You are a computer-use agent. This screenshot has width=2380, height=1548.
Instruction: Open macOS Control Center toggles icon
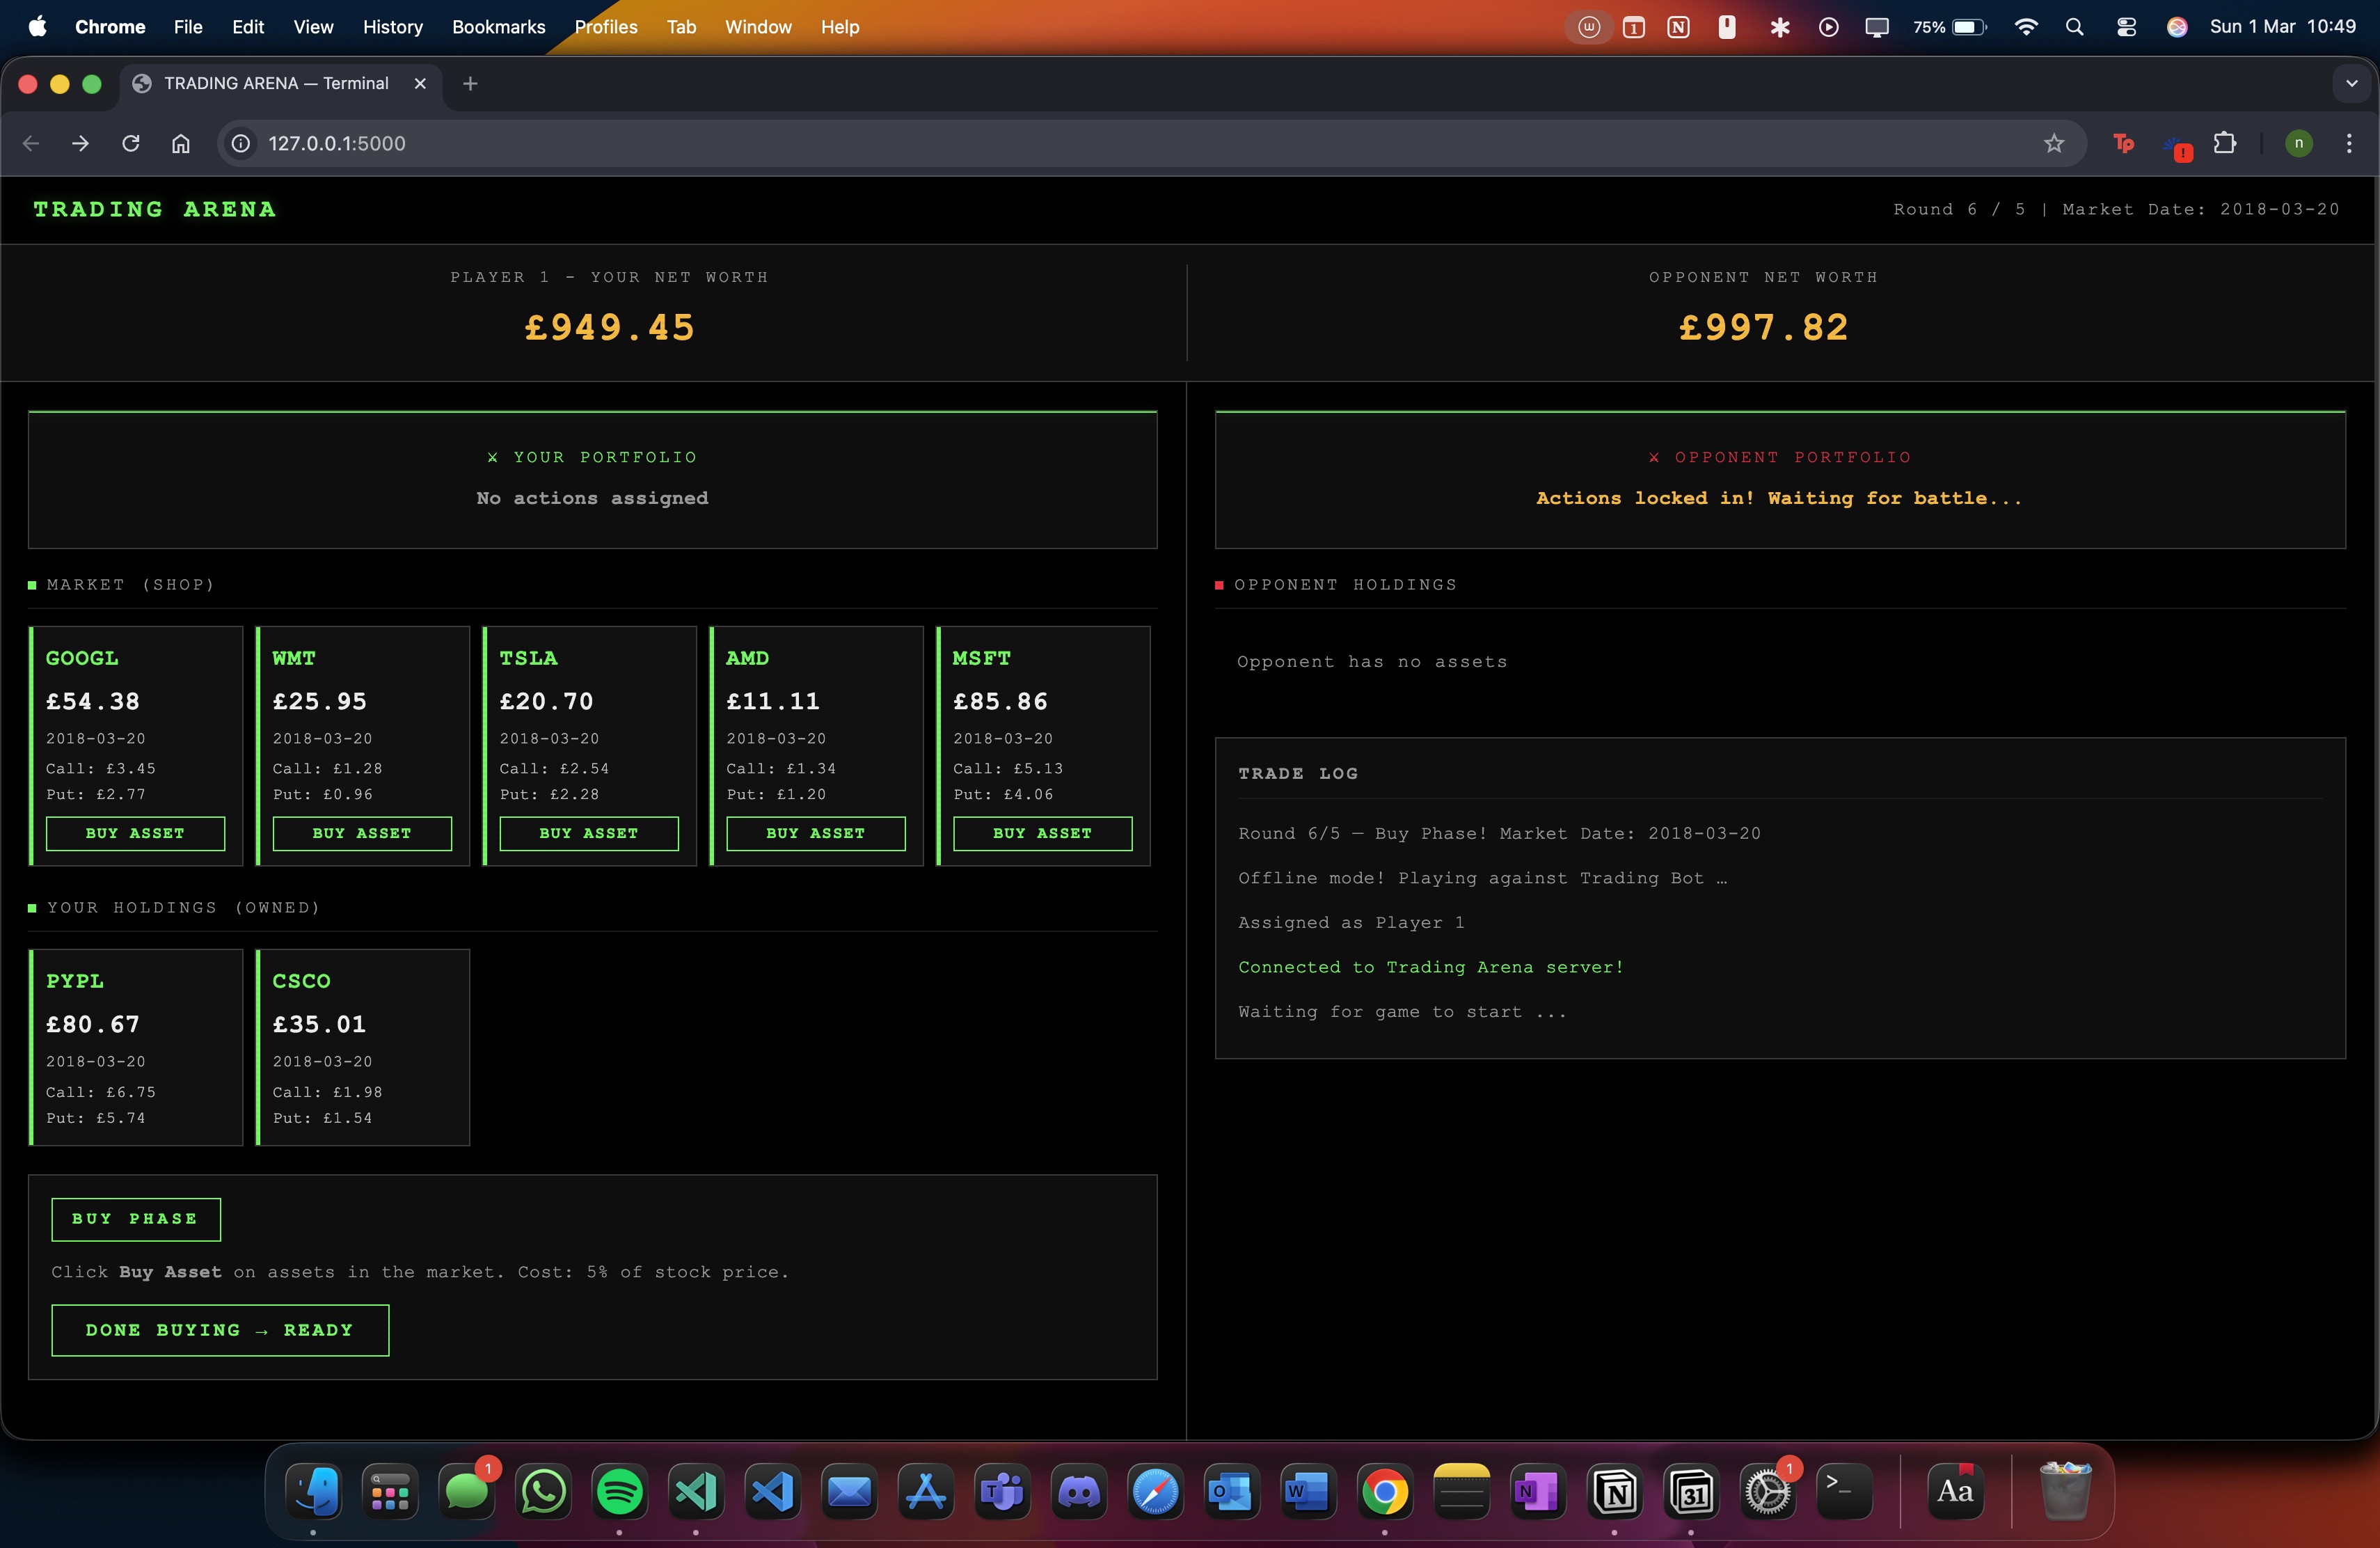[2125, 27]
